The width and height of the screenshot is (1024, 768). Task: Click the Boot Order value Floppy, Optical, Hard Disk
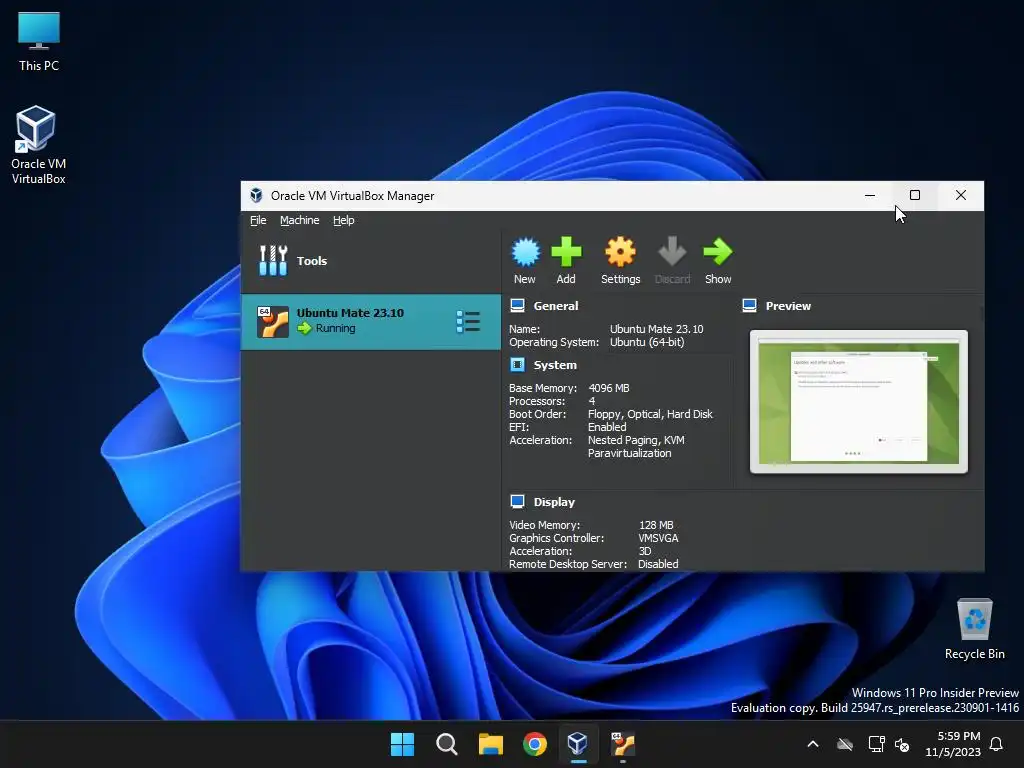[650, 414]
